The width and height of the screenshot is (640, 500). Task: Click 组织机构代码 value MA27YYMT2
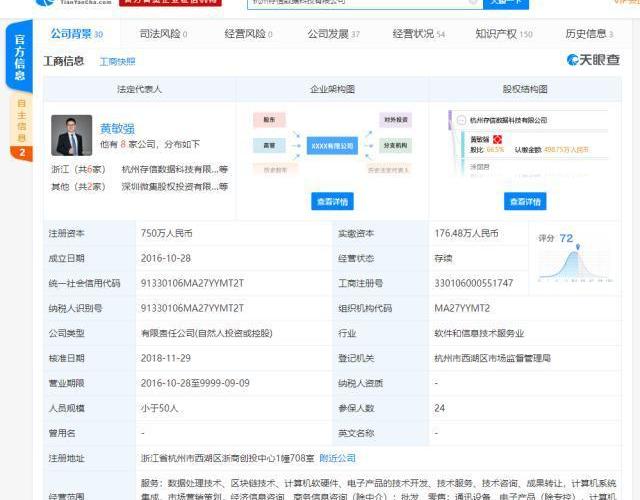(x=462, y=308)
